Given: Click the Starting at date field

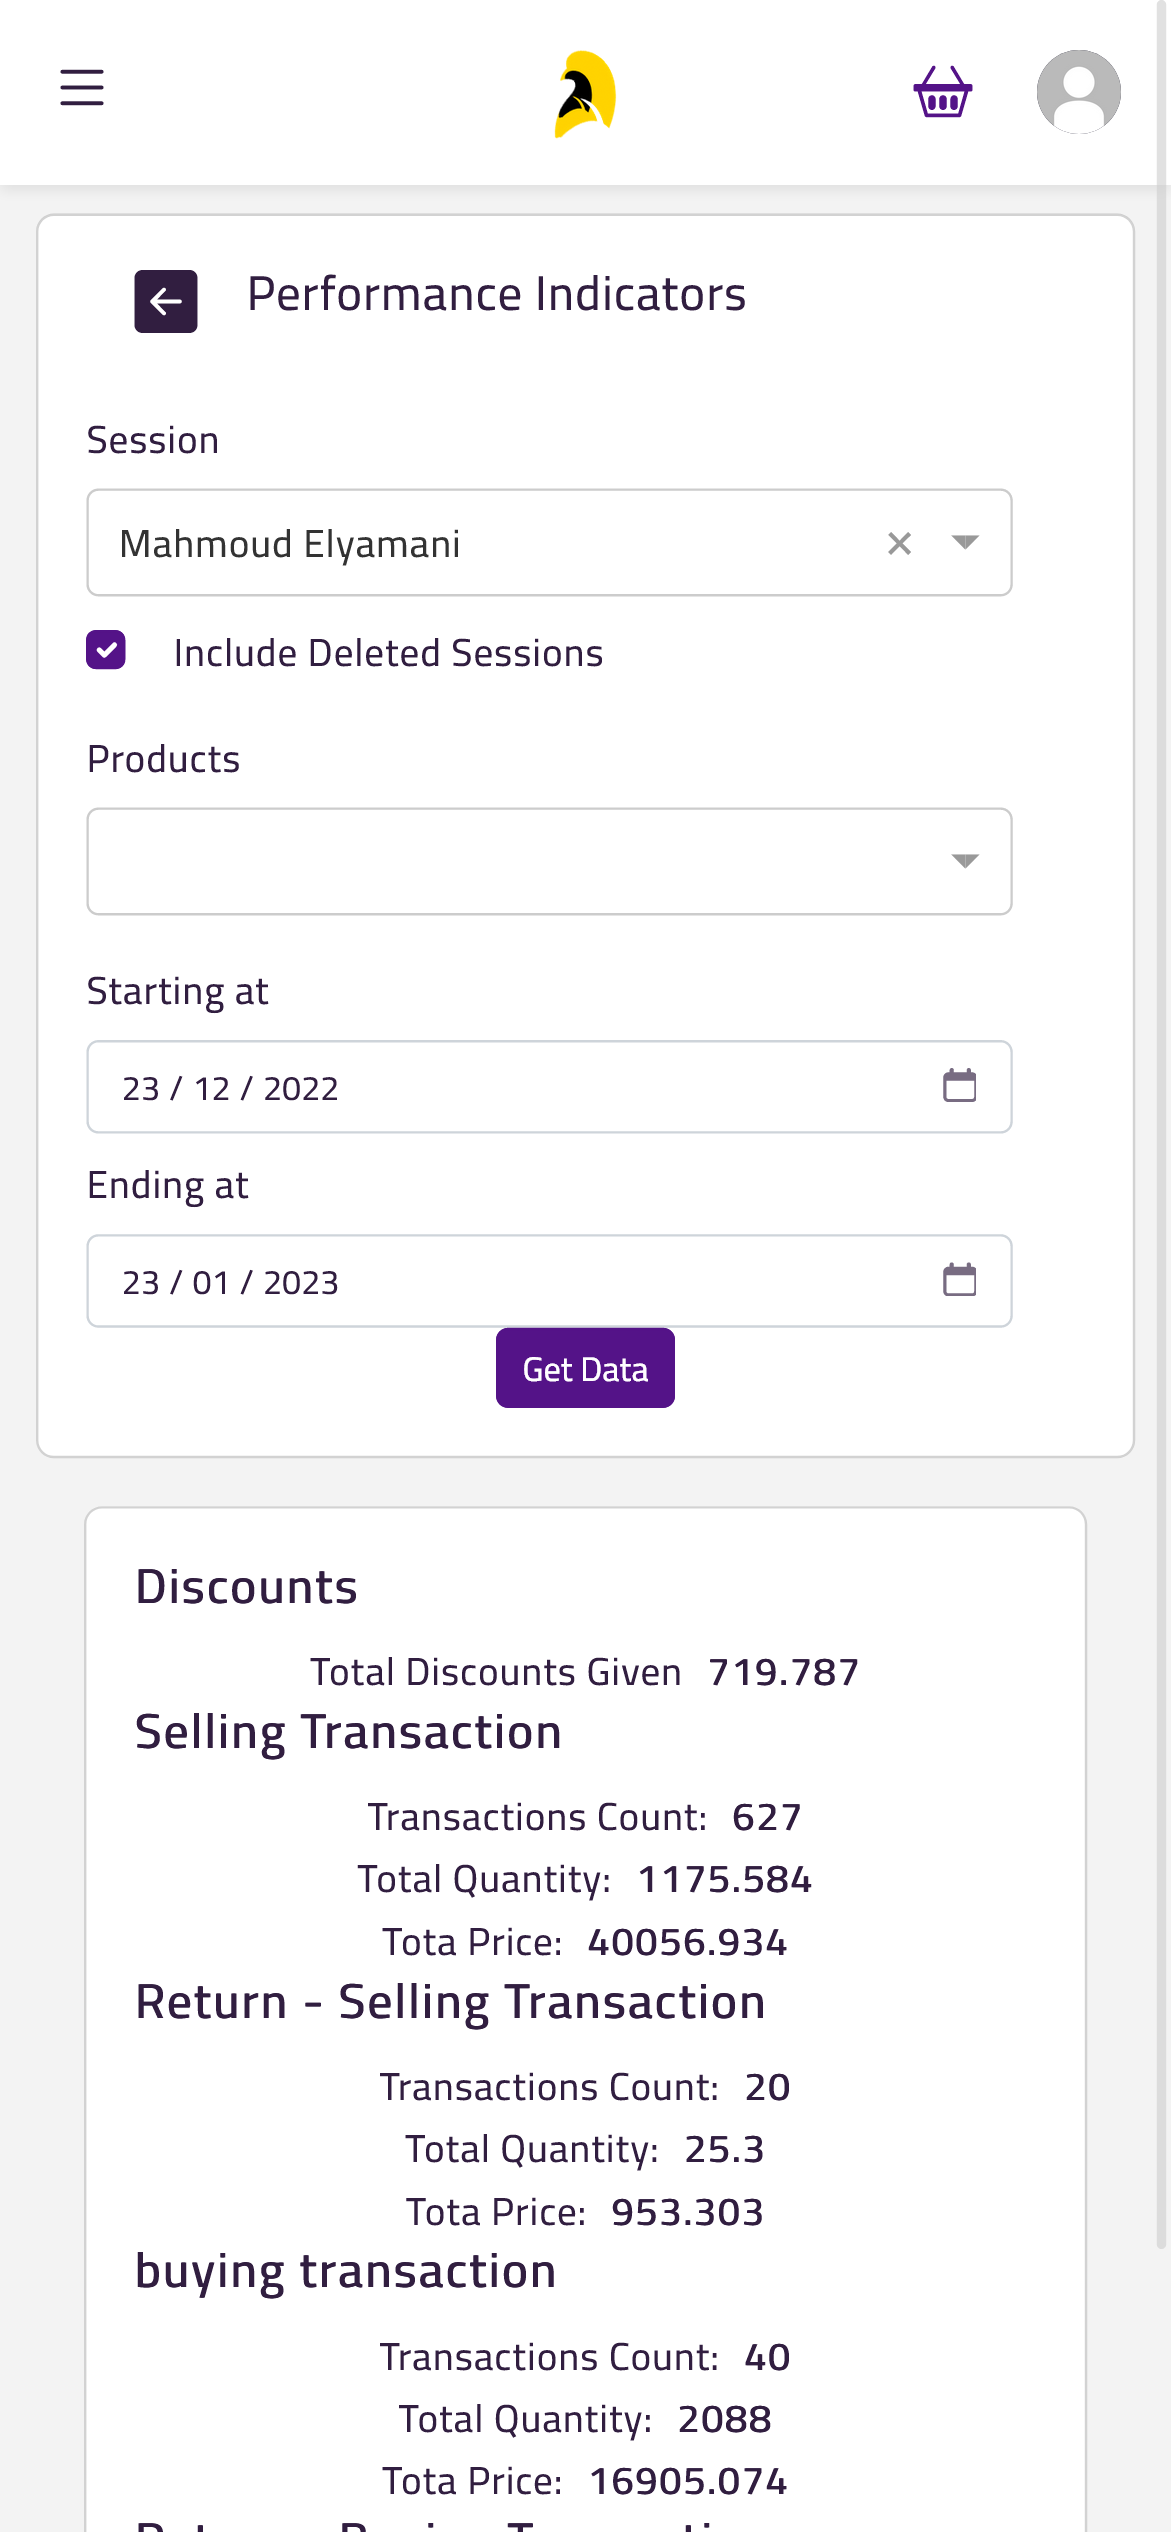Looking at the screenshot, I should click(549, 1087).
